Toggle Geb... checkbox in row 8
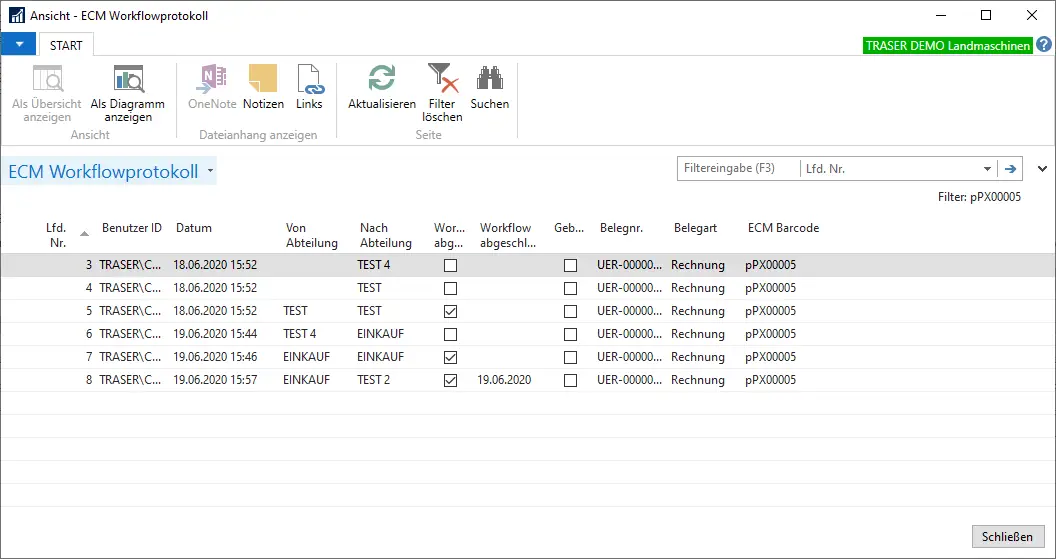Viewport: 1056px width, 559px height. [x=570, y=380]
